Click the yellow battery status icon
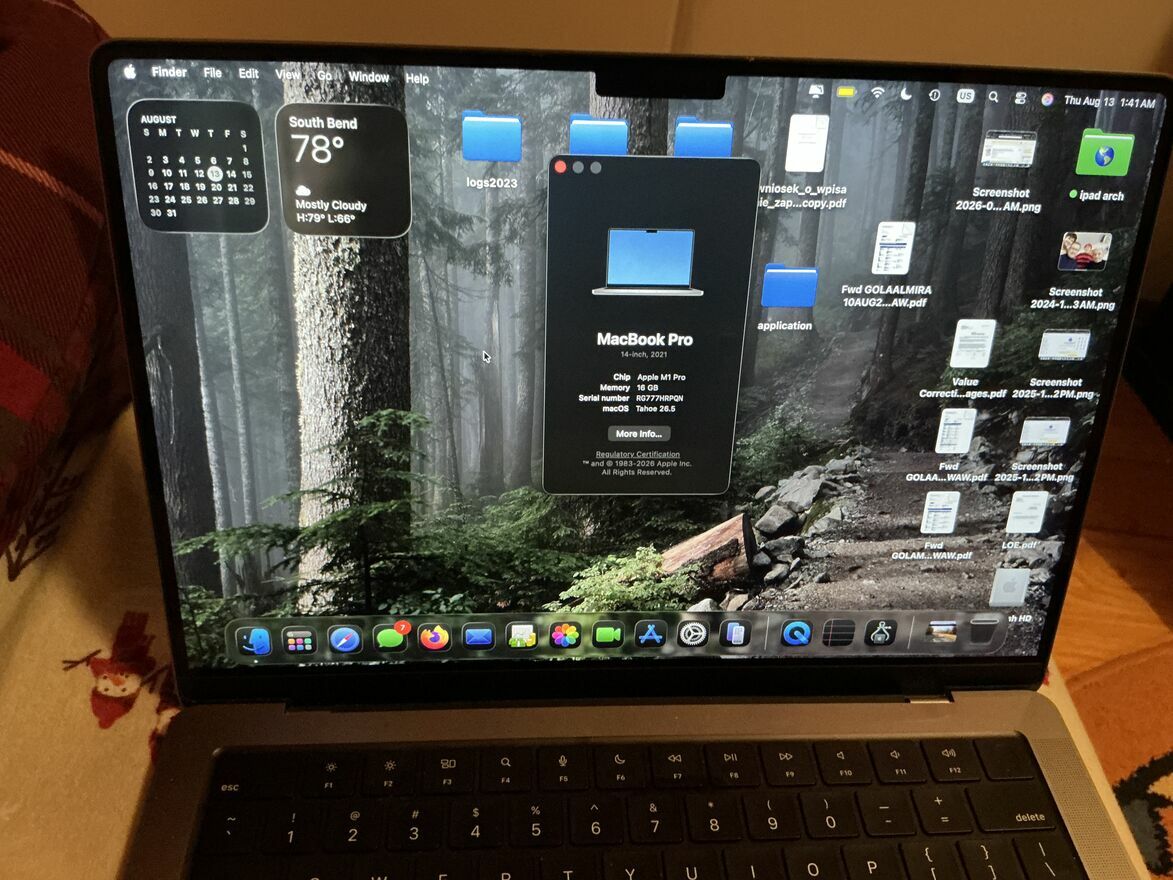 pos(846,92)
